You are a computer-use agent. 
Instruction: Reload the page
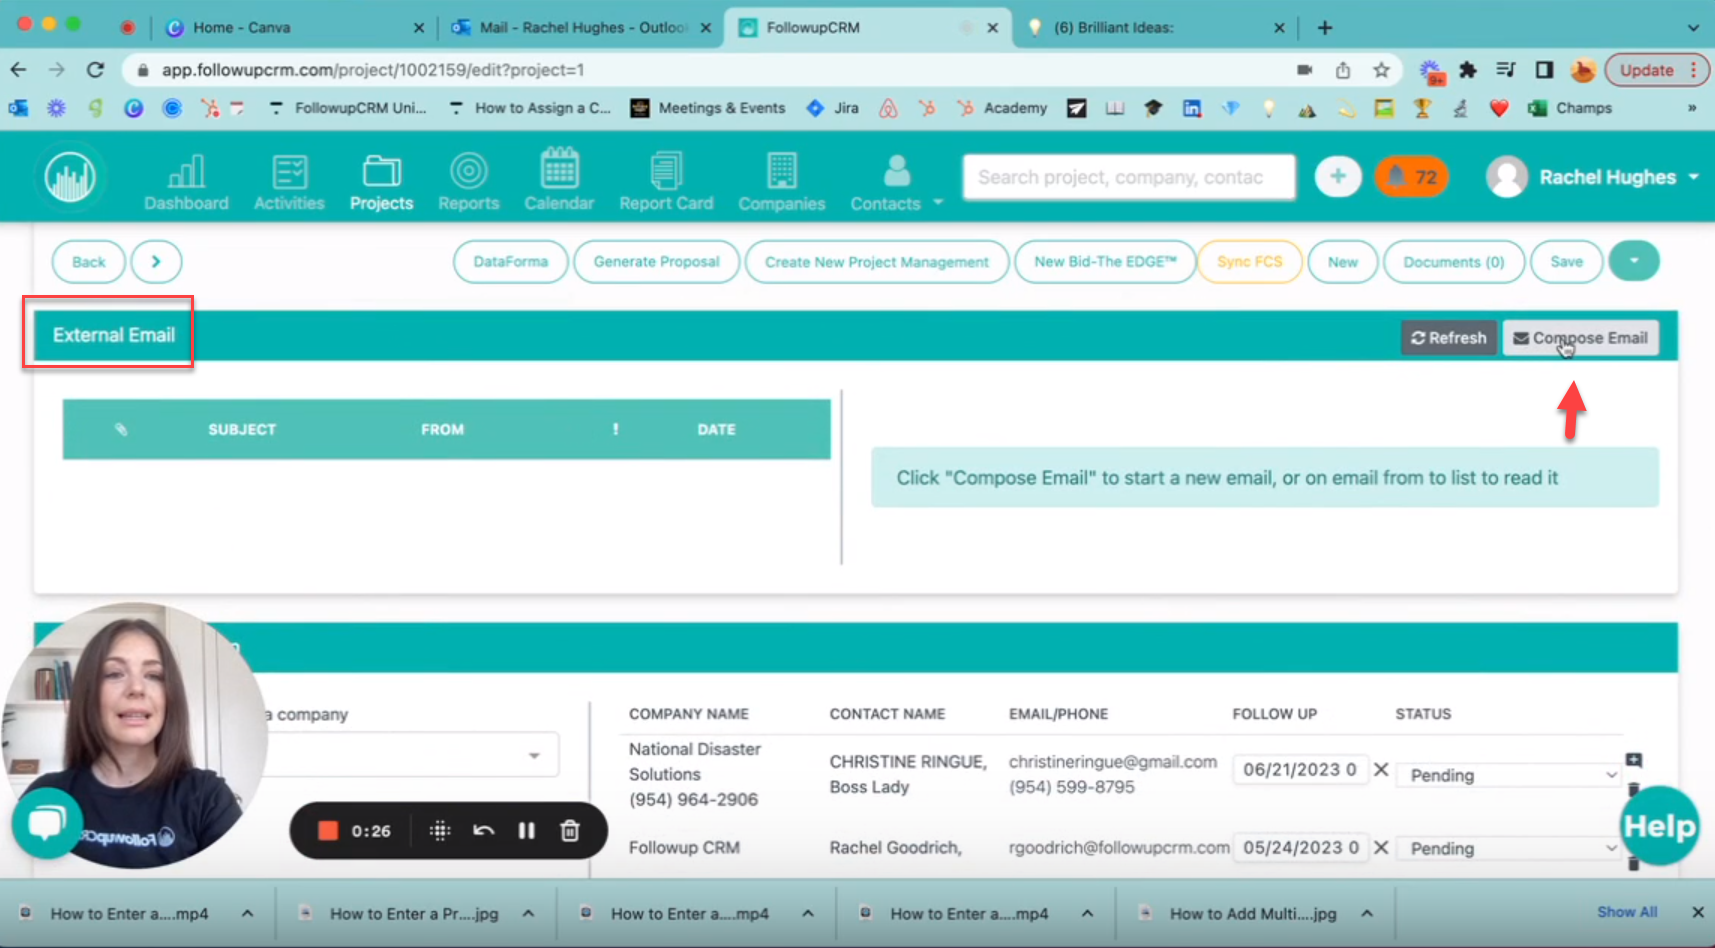95,69
